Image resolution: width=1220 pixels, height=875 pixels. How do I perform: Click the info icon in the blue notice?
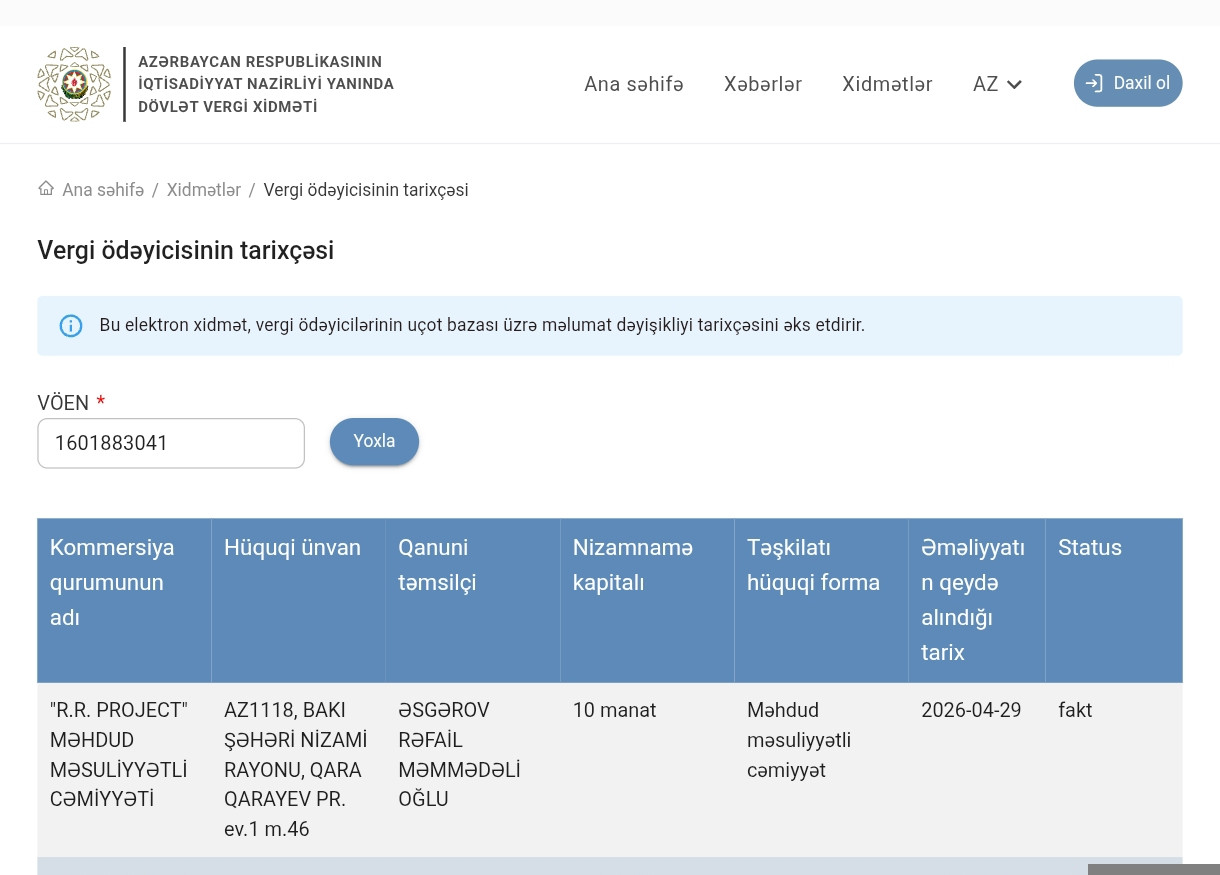point(71,326)
